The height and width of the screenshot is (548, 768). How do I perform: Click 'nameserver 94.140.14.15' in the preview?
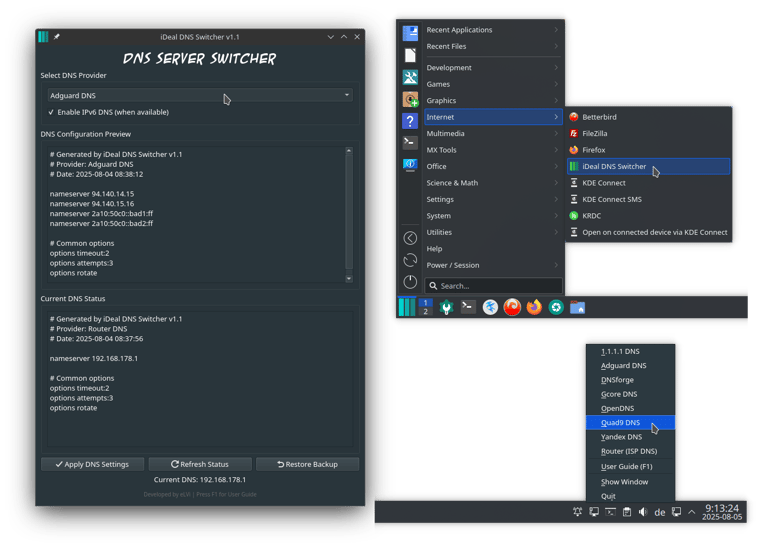[92, 194]
